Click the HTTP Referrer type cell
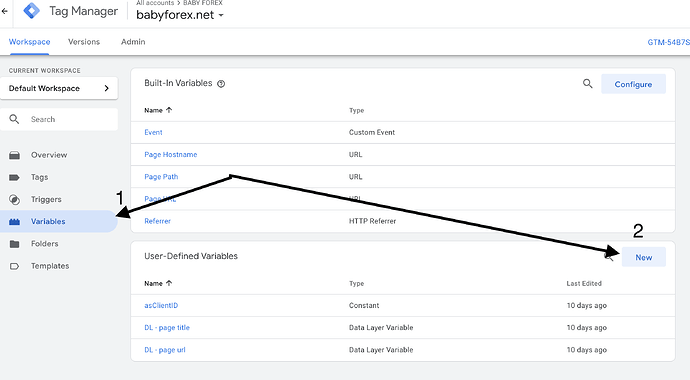Image resolution: width=690 pixels, height=380 pixels. tap(372, 221)
